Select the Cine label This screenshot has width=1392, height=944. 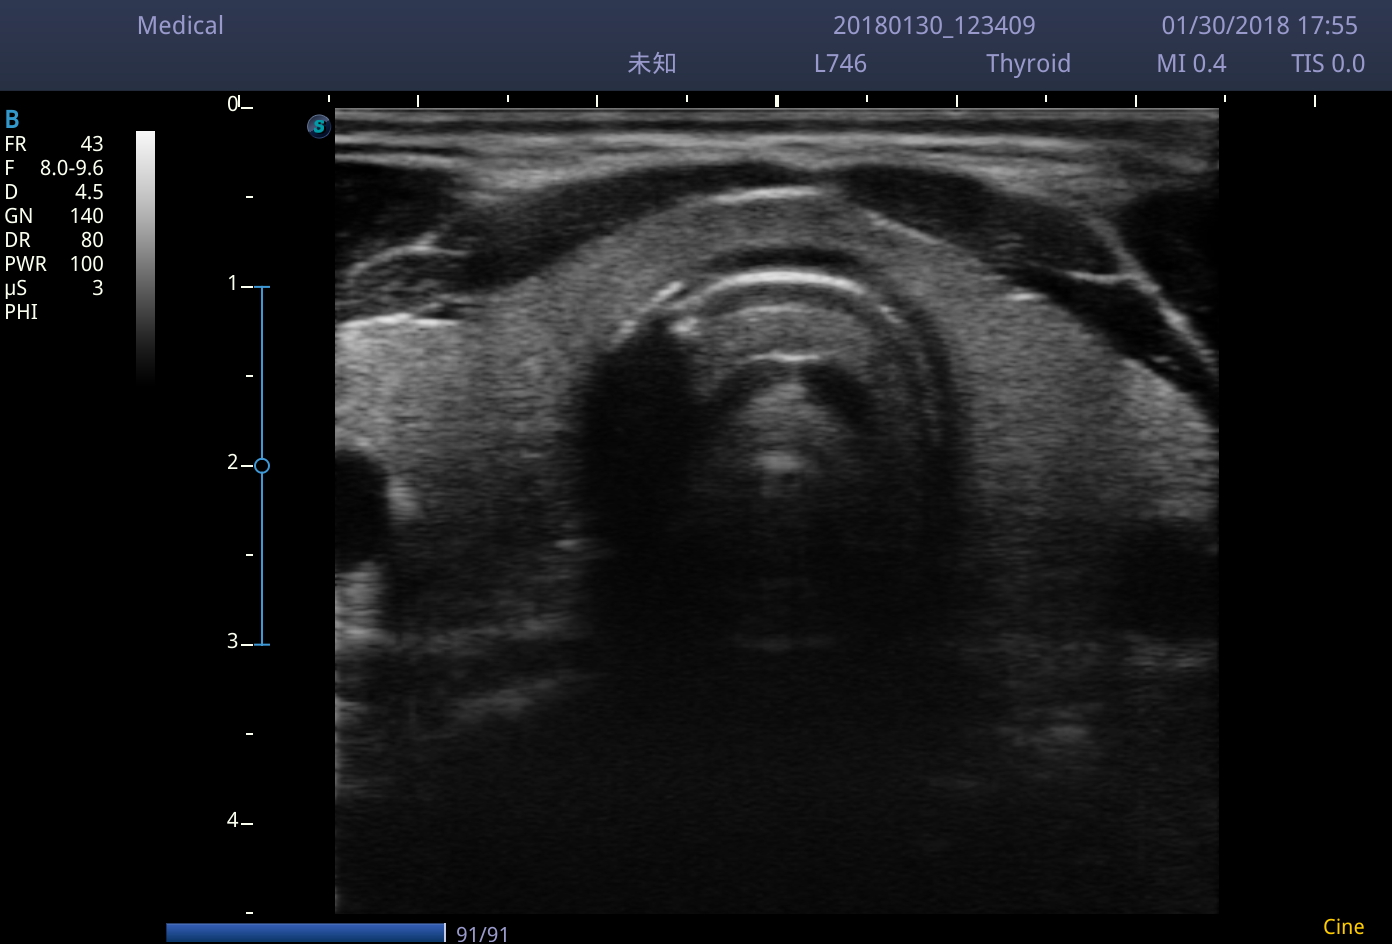[x=1343, y=927]
